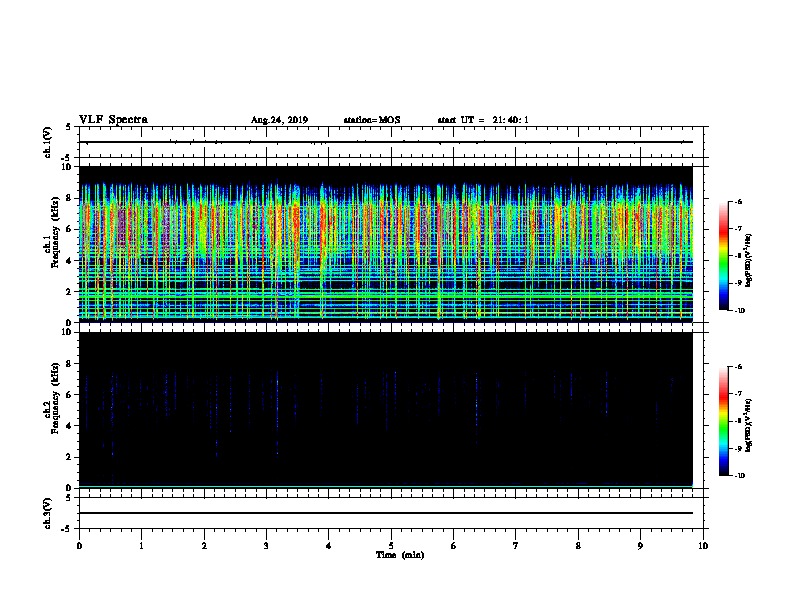
Task: Click the "-7" value on ch.1 colorbar
Action: pos(738,229)
